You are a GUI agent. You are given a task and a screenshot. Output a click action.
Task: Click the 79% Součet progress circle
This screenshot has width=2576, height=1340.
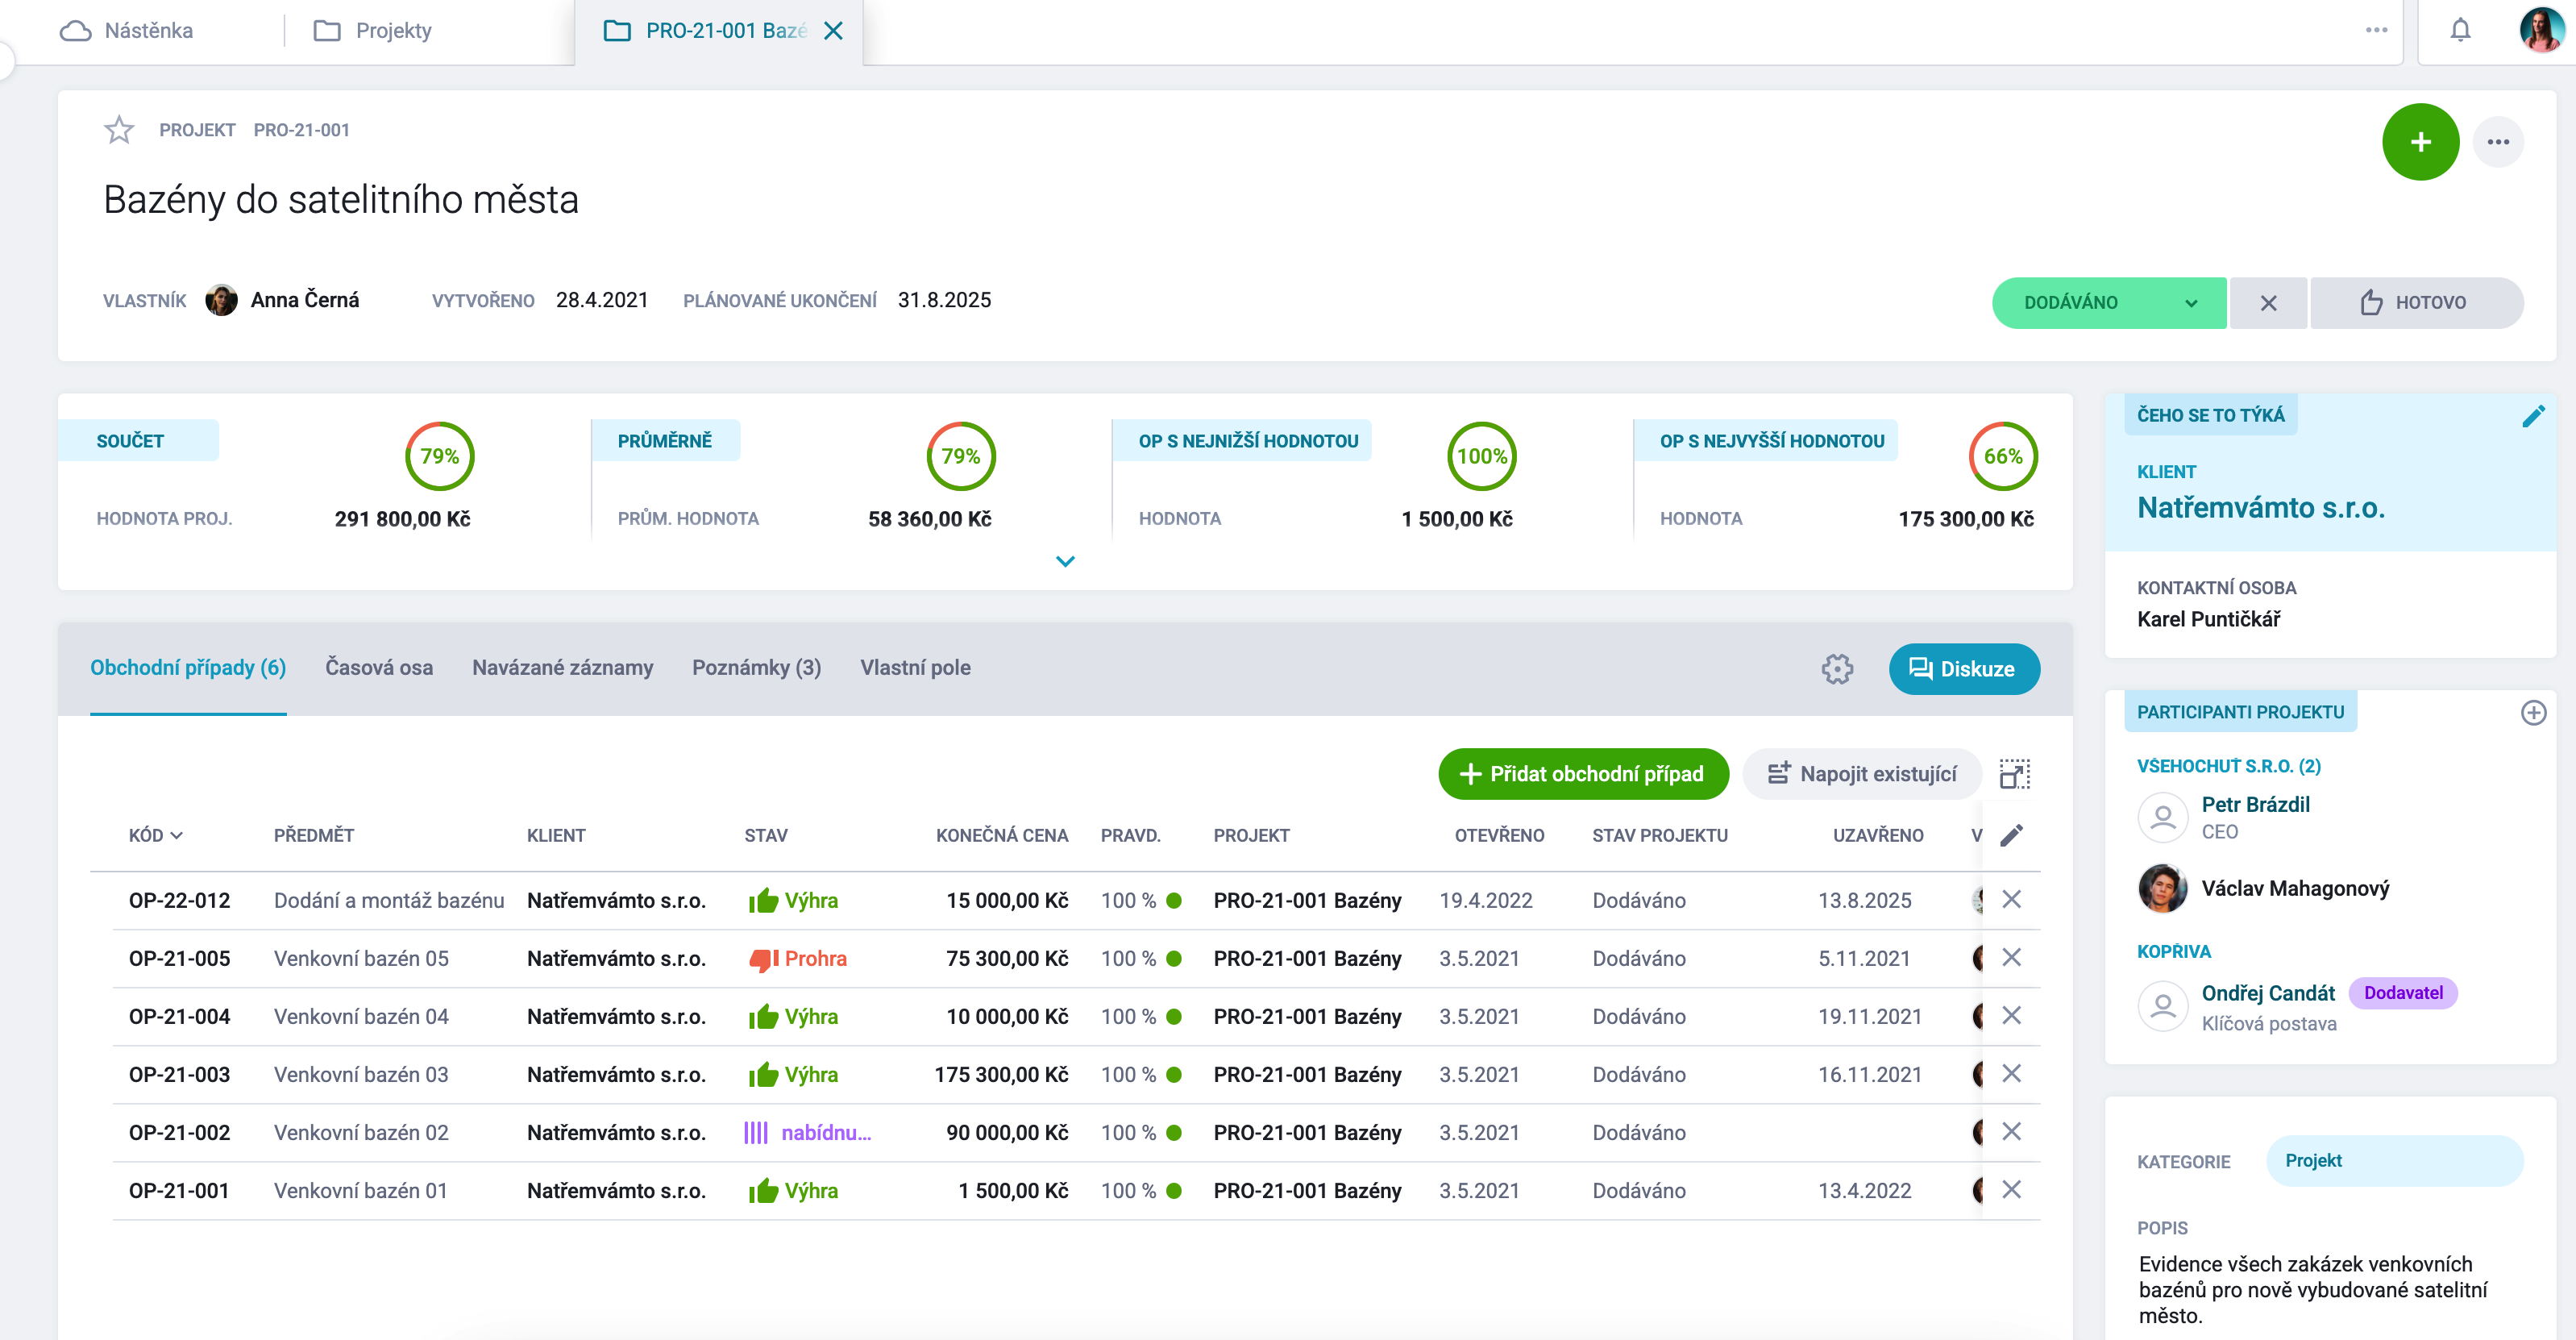point(440,456)
